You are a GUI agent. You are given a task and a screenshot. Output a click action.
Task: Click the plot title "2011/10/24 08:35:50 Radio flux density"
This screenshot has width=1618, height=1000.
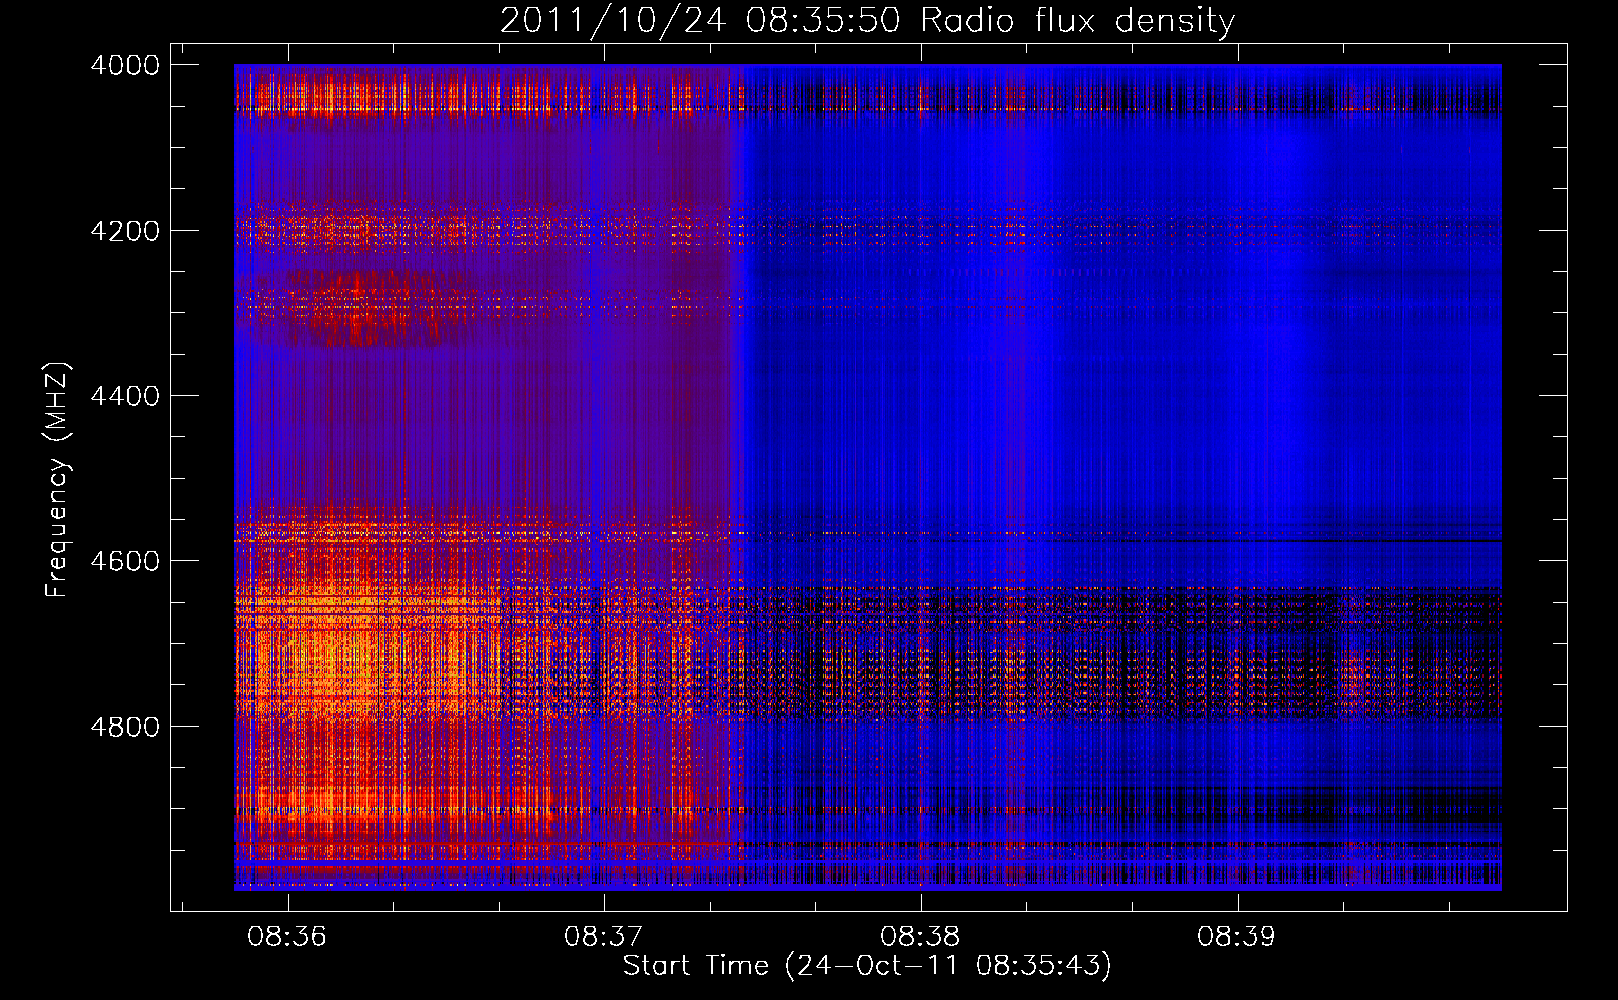(x=867, y=20)
